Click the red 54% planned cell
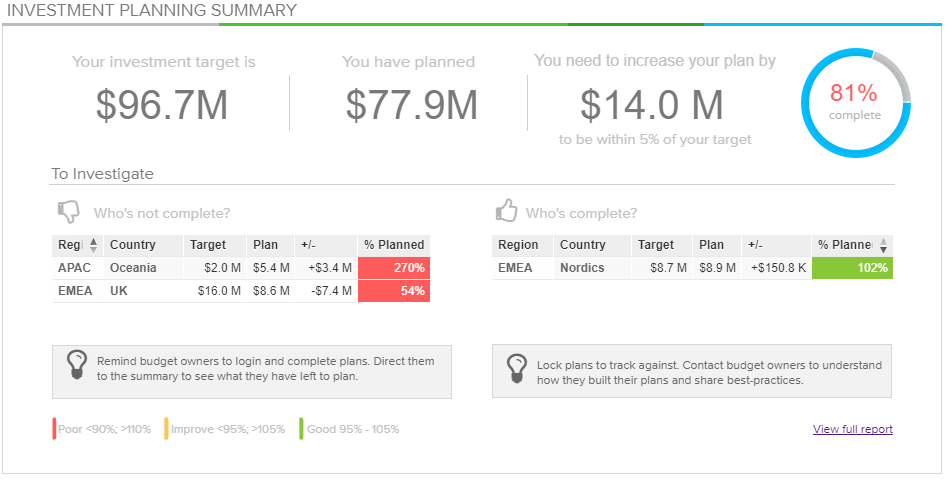 394,291
